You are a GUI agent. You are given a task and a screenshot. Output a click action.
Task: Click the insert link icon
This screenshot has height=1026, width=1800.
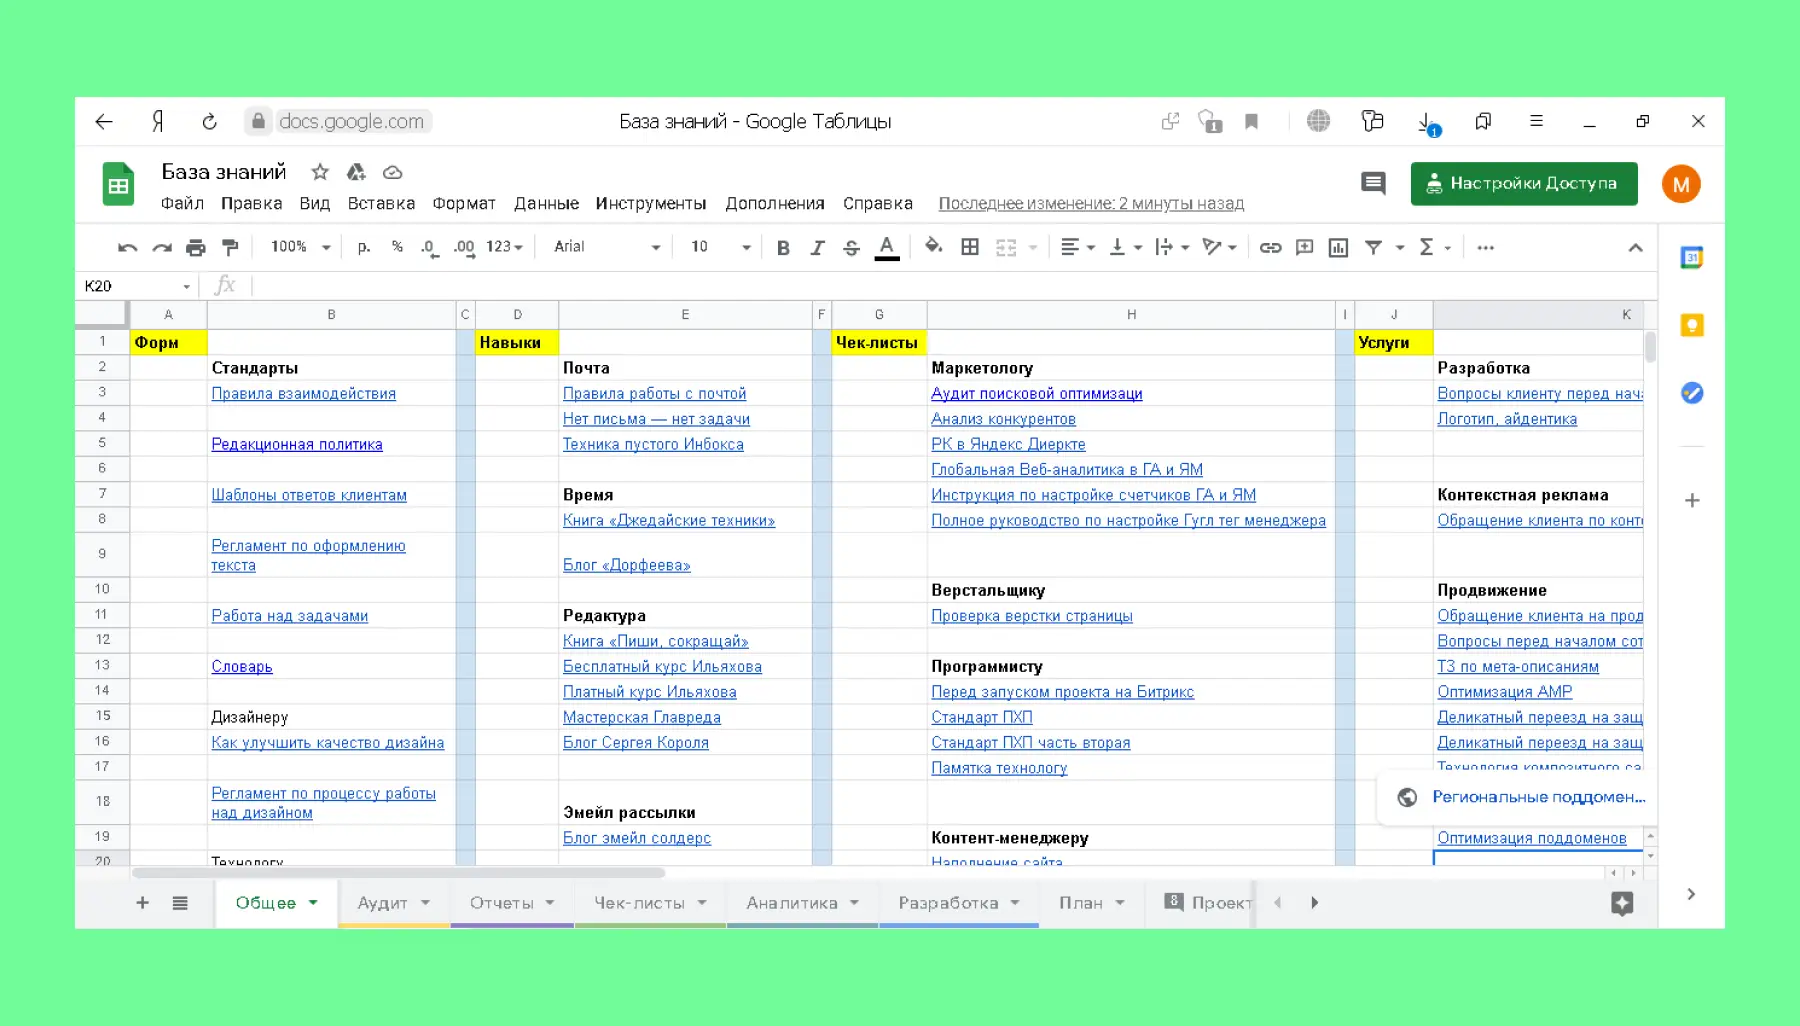[1270, 247]
